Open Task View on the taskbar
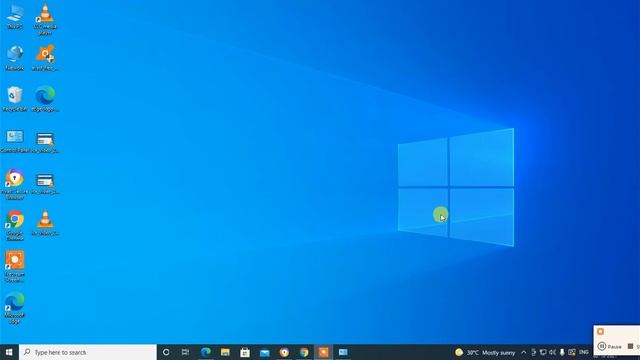Viewport: 640px width, 360px height. [185, 352]
